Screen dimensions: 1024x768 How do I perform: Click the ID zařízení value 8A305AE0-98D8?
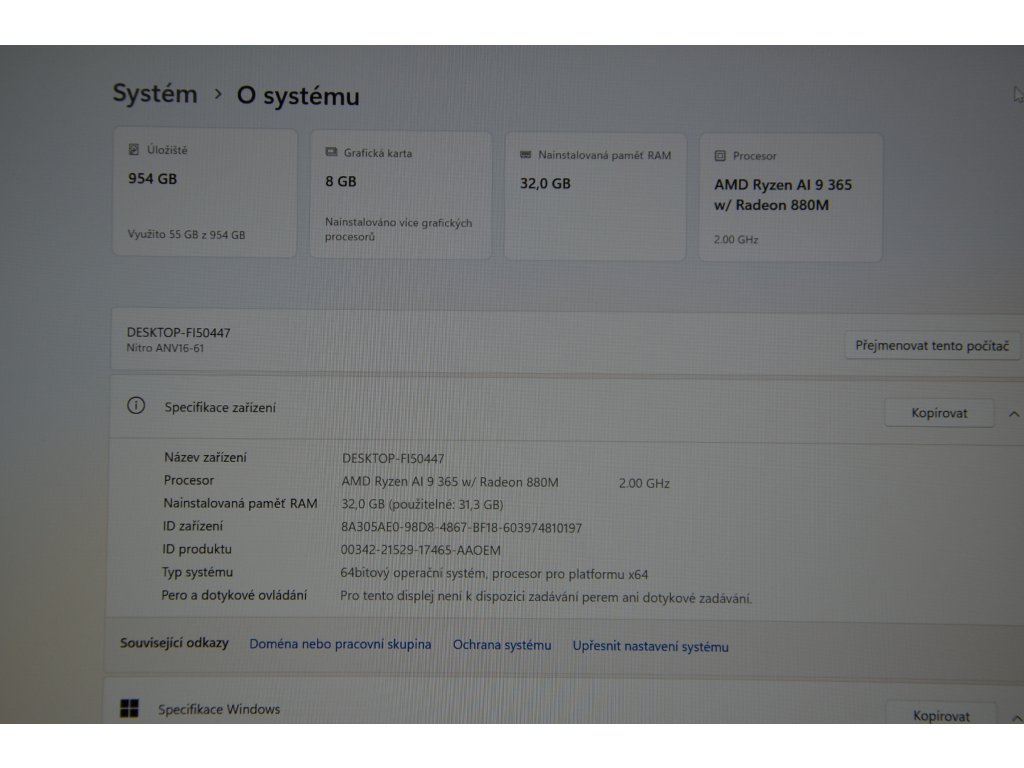(461, 528)
